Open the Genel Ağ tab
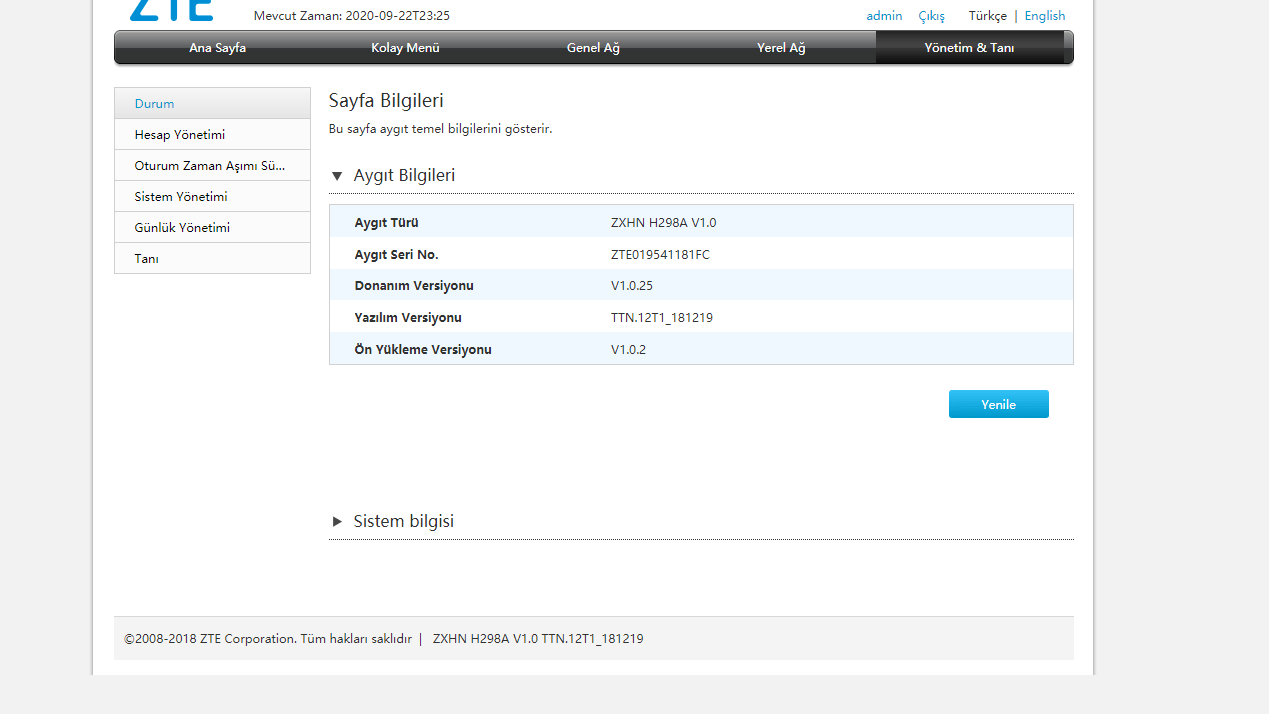The width and height of the screenshot is (1269, 714). 593,47
